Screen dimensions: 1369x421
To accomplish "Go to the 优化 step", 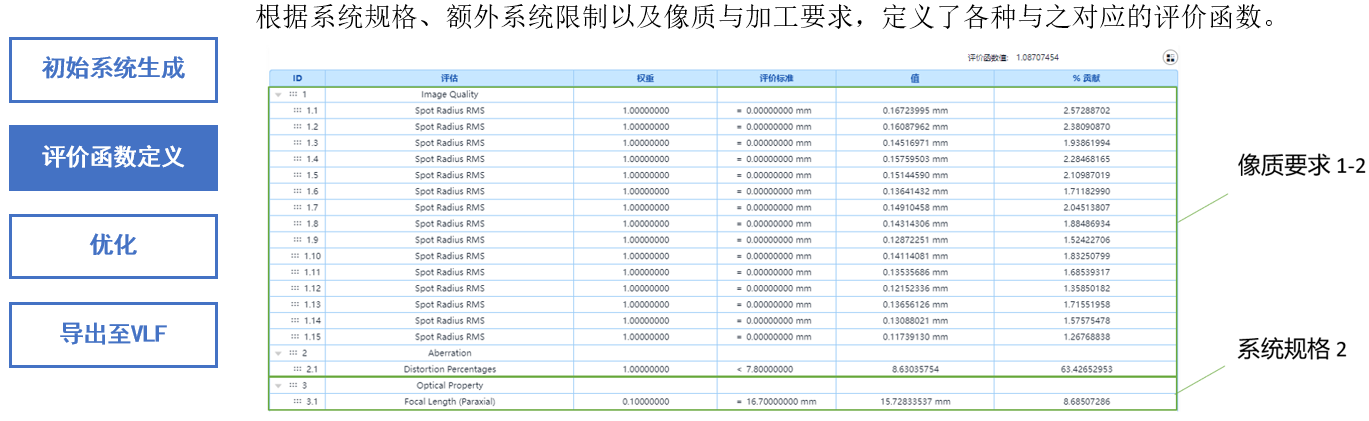I will pyautogui.click(x=113, y=246).
